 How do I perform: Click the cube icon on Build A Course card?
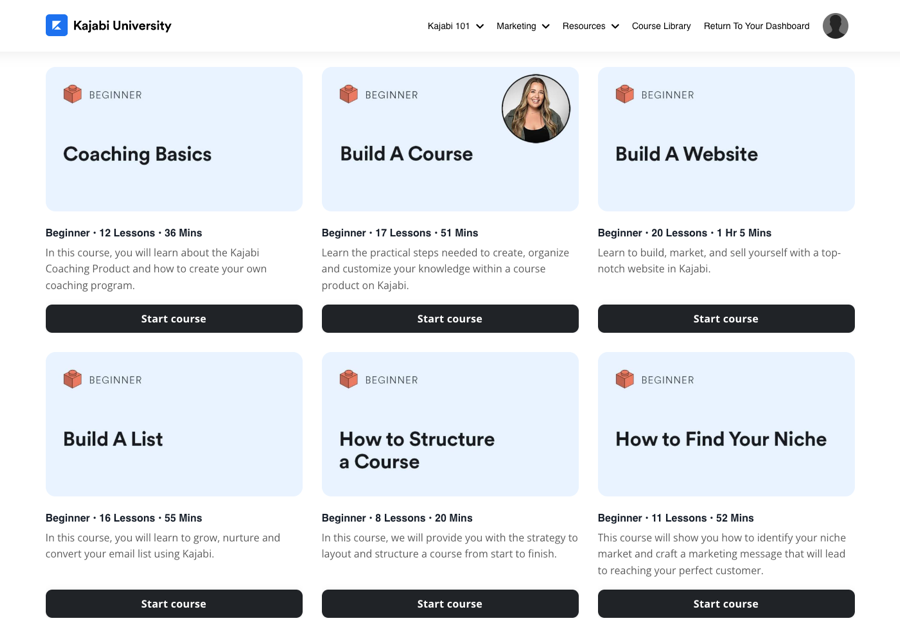348,94
